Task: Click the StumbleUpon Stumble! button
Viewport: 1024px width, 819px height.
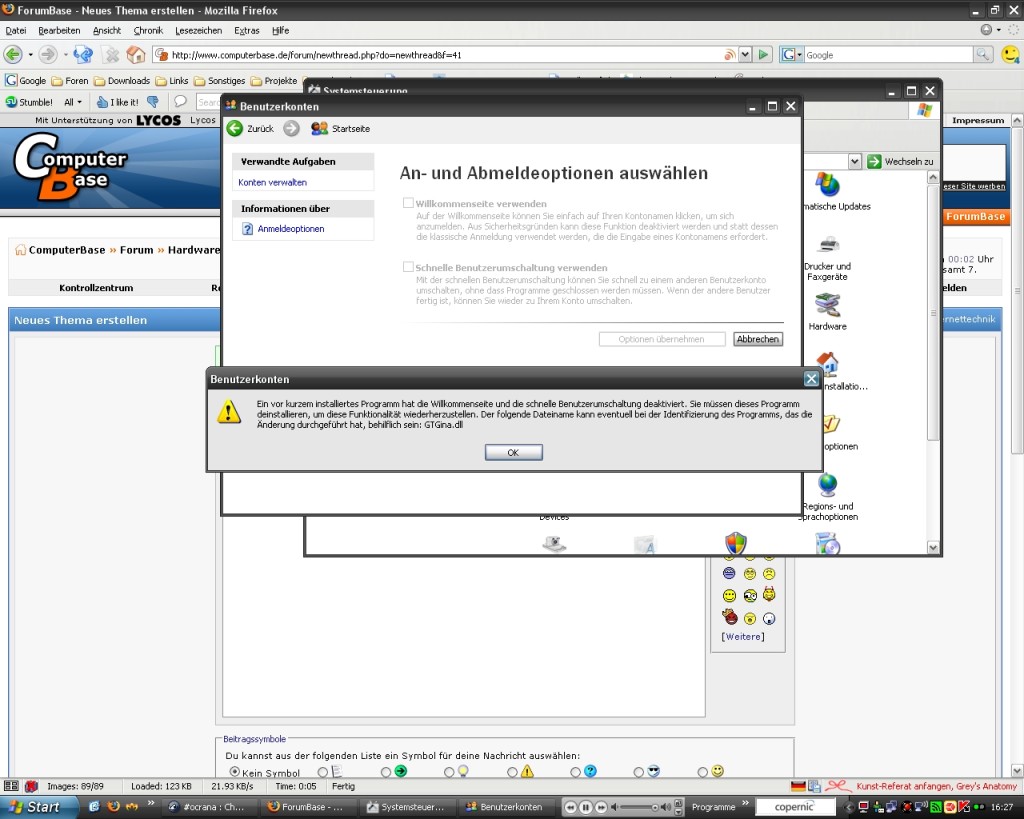Action: coord(29,102)
